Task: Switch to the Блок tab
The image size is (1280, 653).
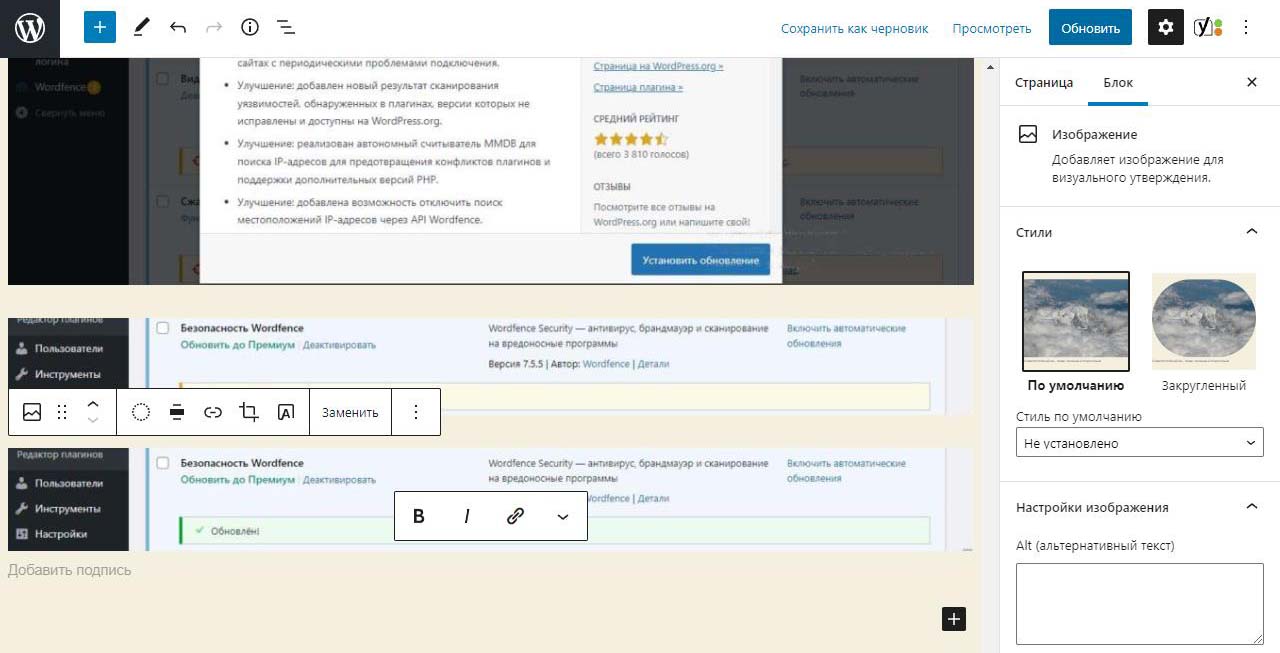Action: [1118, 82]
